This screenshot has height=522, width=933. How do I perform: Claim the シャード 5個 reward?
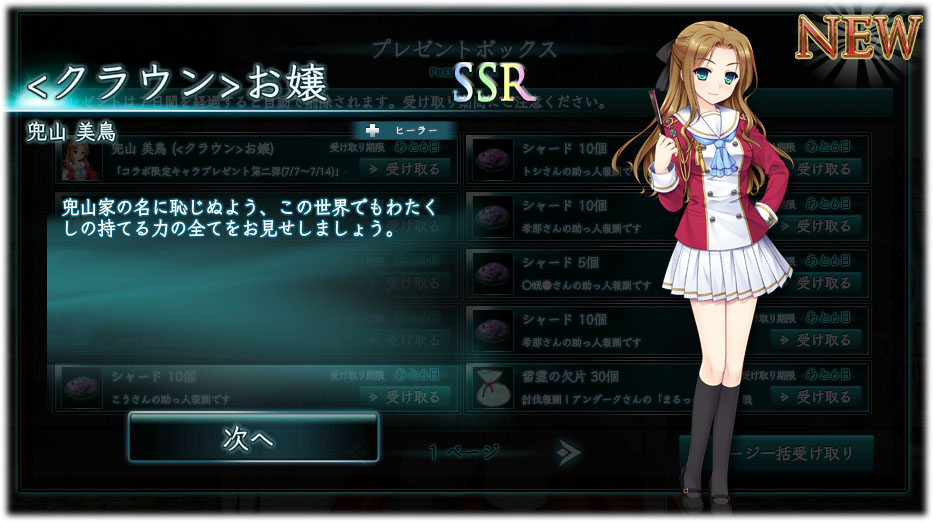coord(824,283)
